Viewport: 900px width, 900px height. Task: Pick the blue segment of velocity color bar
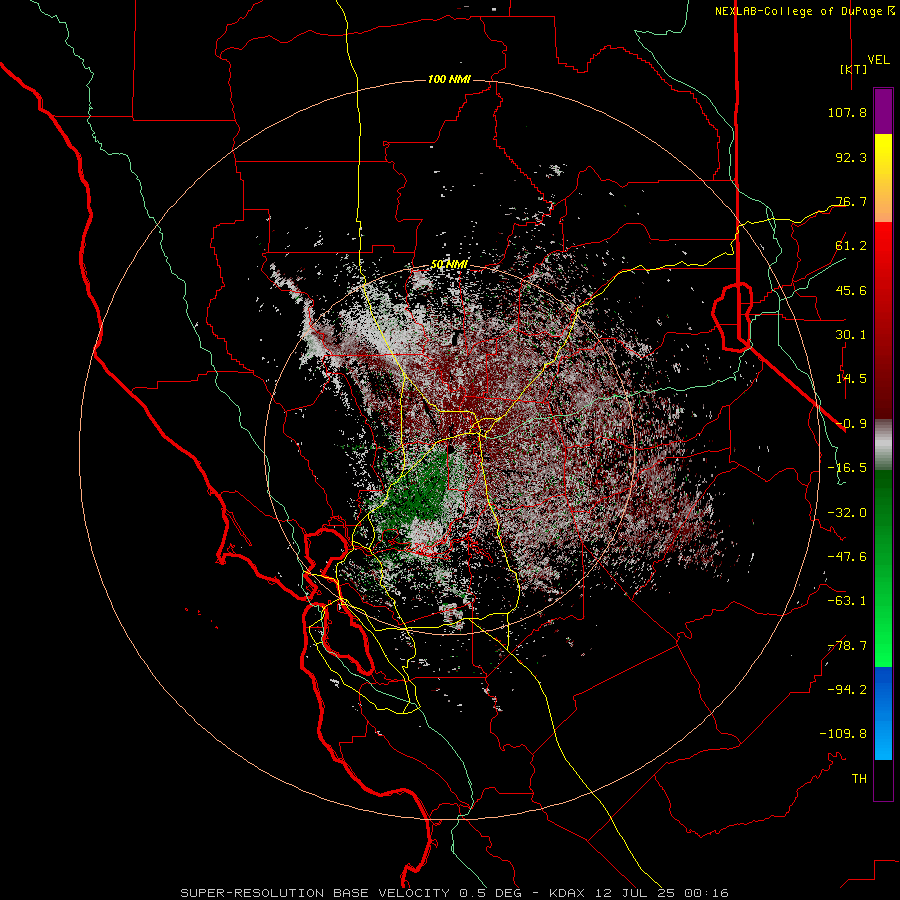[883, 713]
